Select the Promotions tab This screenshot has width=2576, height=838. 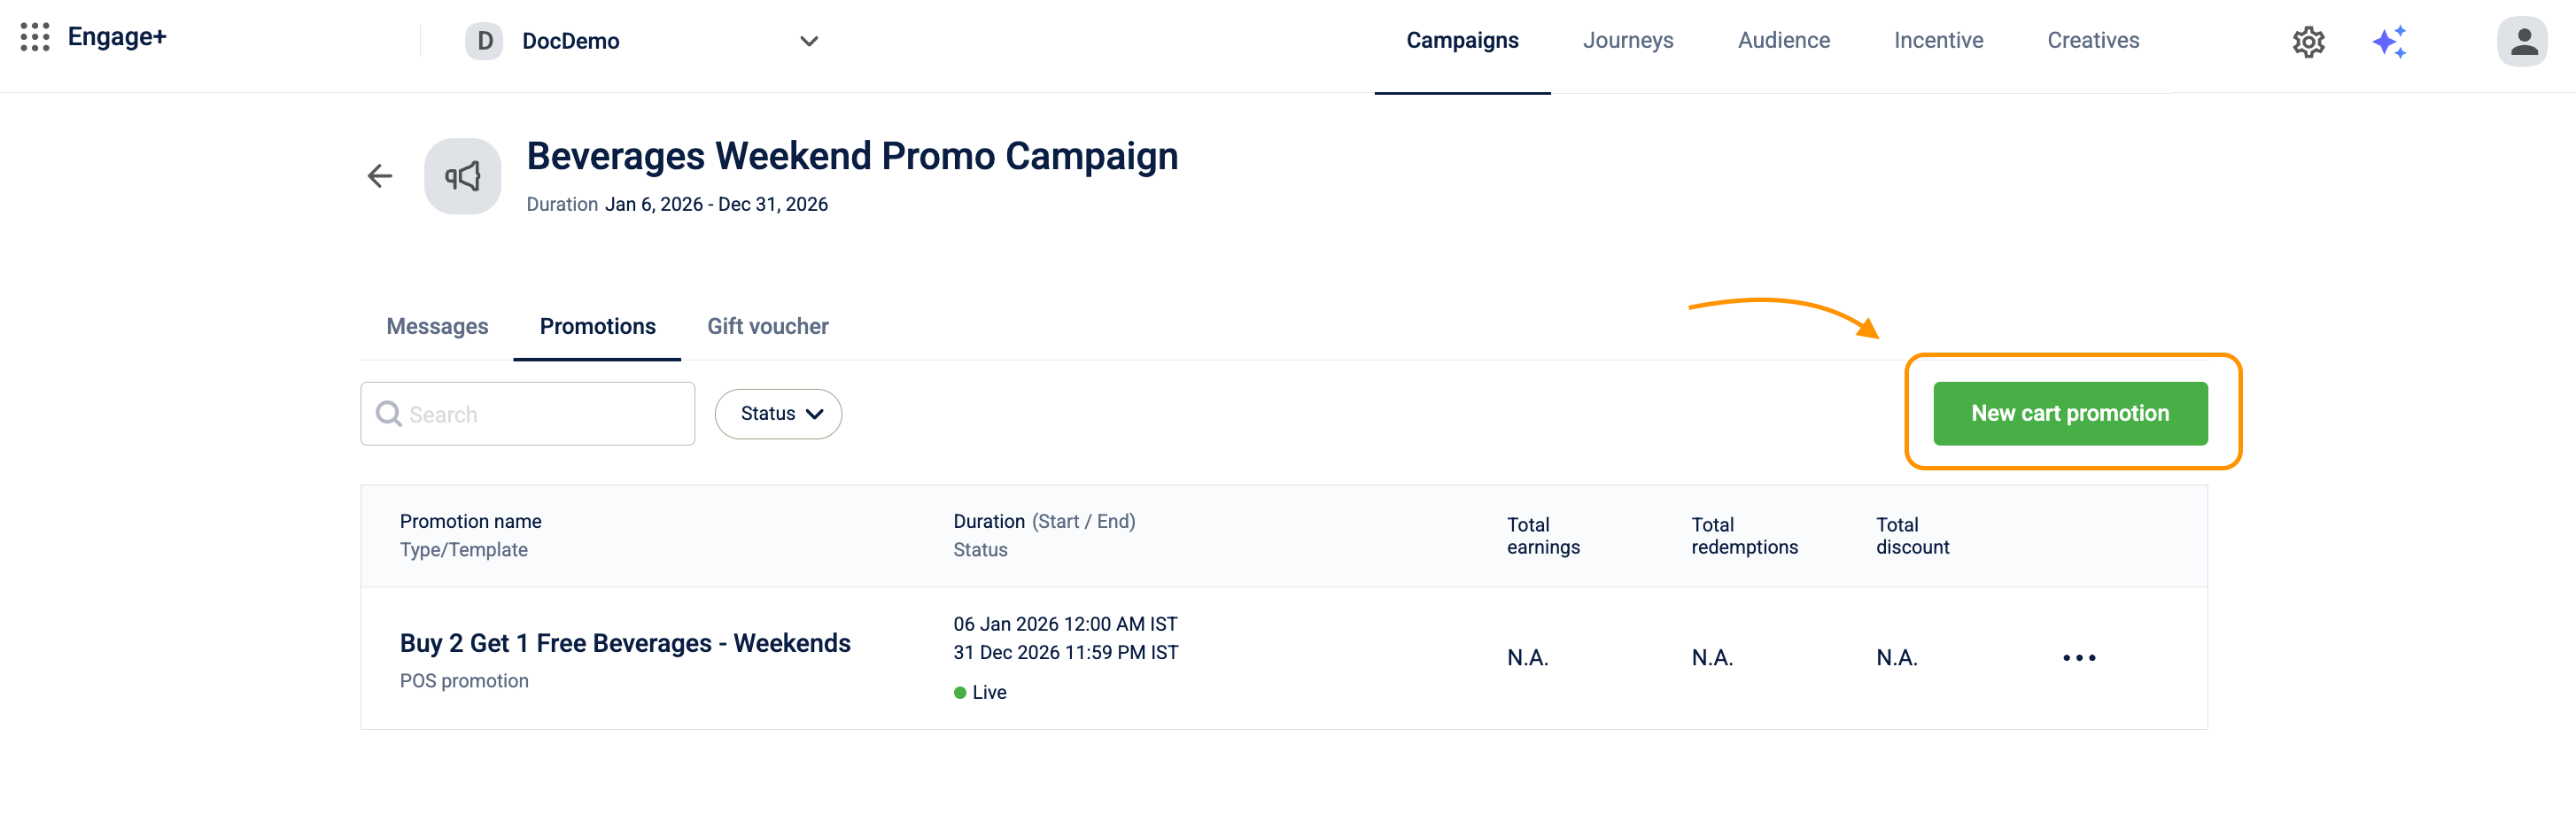coord(597,327)
